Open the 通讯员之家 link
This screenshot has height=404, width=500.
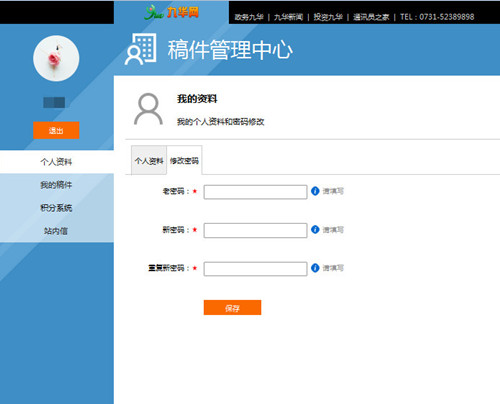(371, 17)
